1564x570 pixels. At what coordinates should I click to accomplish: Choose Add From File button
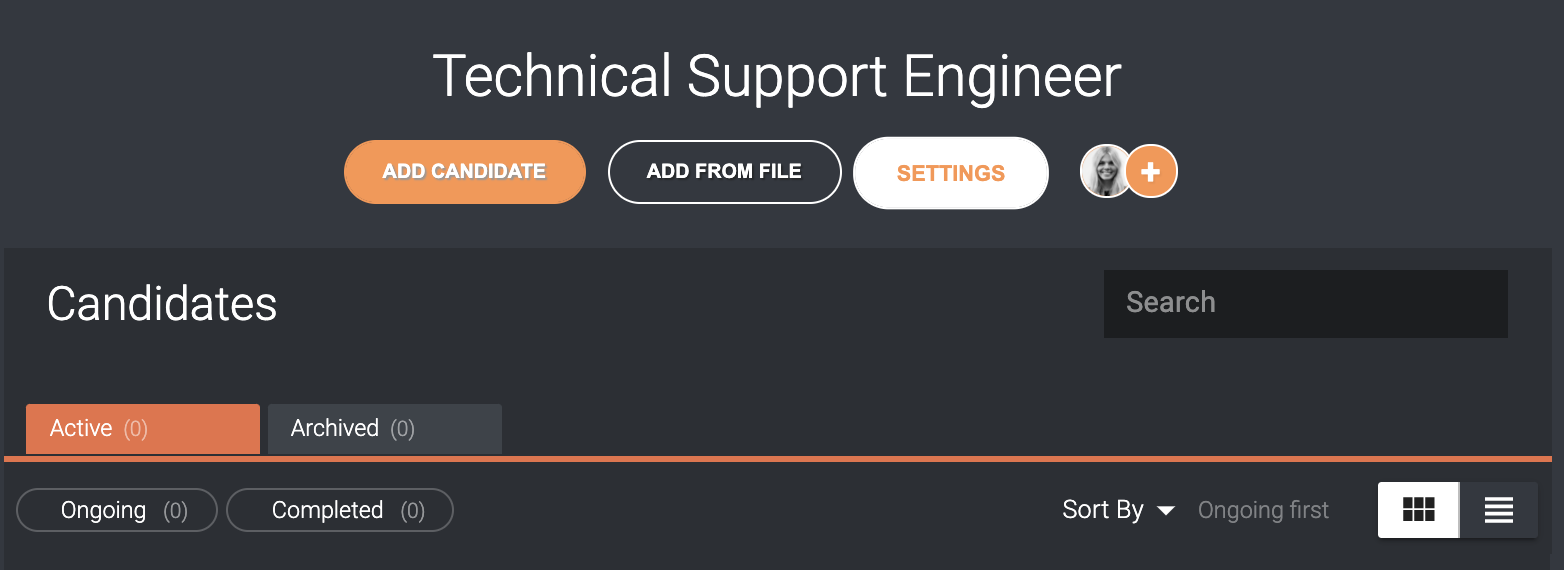[725, 172]
